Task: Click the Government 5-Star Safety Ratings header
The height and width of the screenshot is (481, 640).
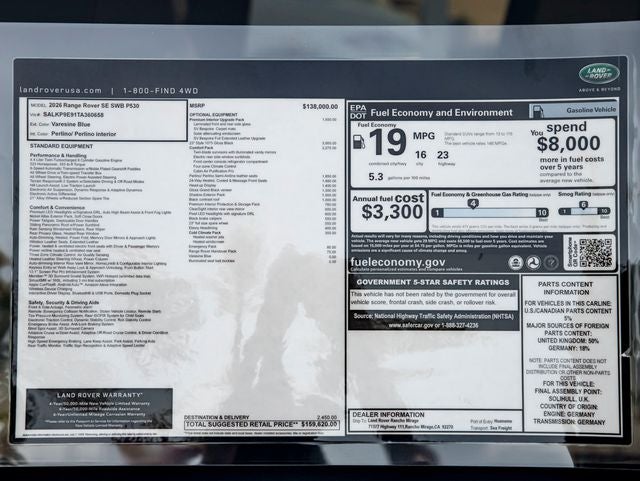Action: coord(433,282)
